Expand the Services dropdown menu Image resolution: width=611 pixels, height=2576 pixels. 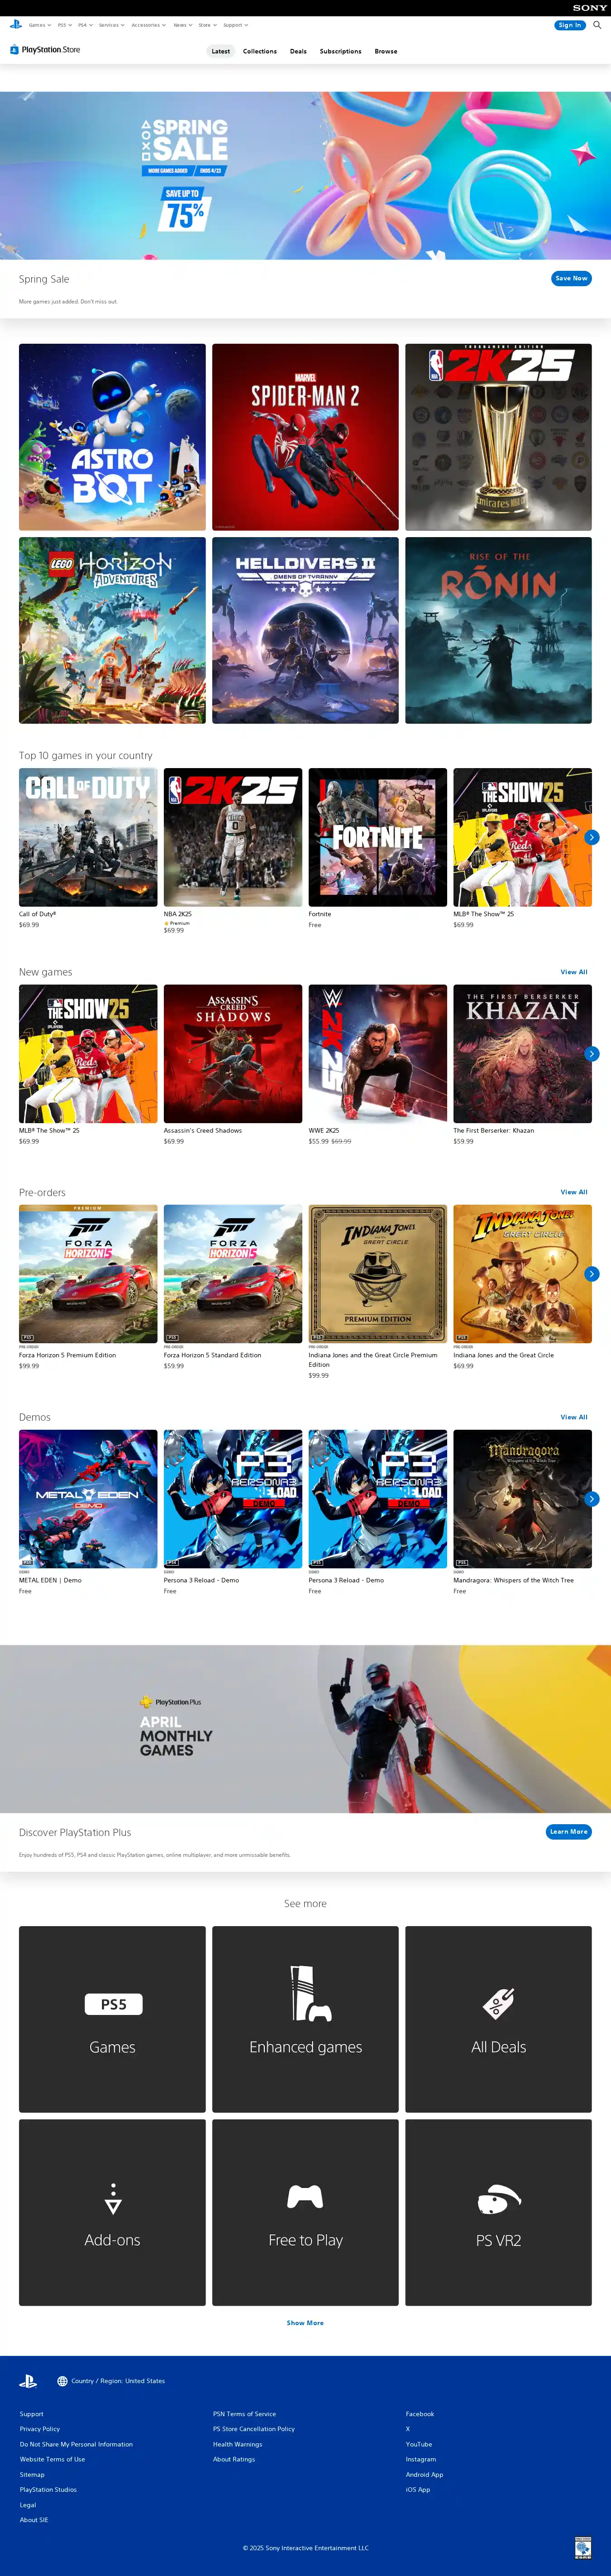point(111,25)
